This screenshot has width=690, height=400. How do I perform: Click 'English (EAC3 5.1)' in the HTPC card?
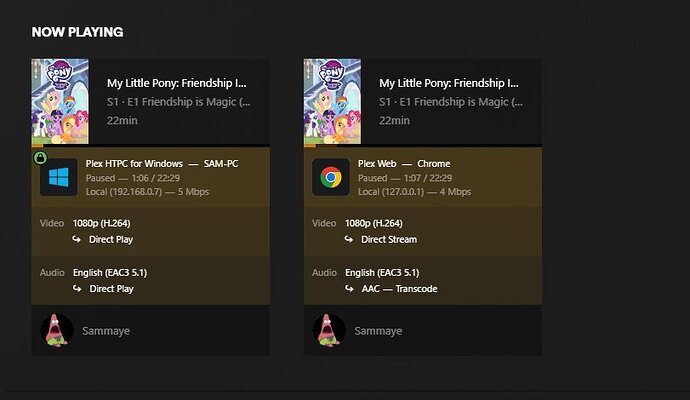tap(110, 273)
